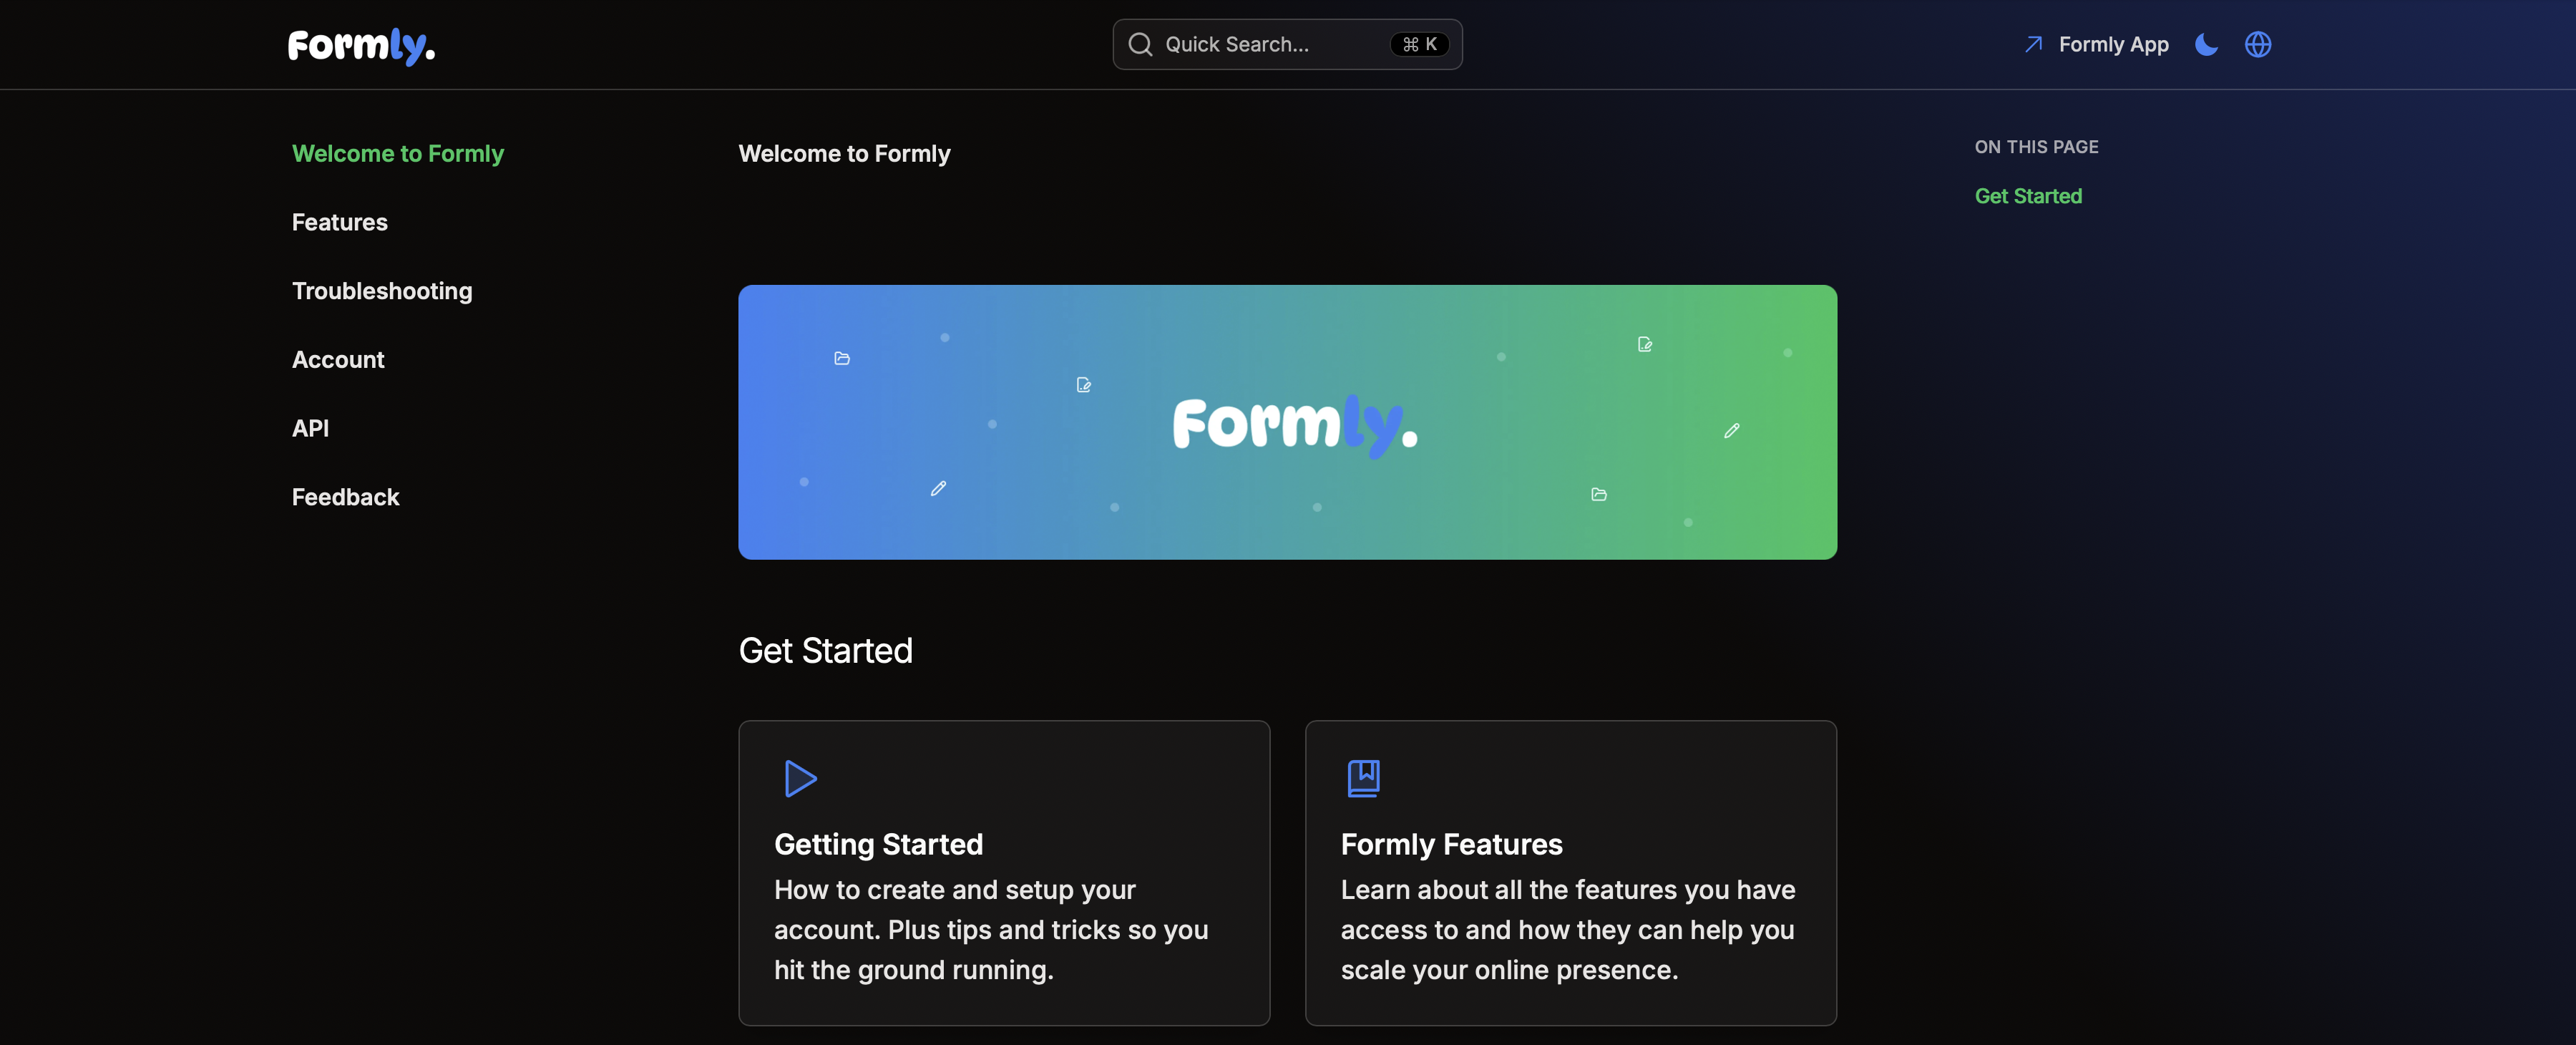Navigate to API docs in sidebar
This screenshot has width=2576, height=1045.
pos(310,428)
